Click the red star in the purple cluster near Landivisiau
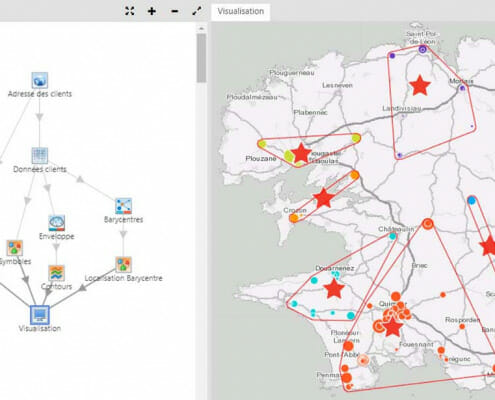The width and height of the screenshot is (495, 400). coord(420,85)
